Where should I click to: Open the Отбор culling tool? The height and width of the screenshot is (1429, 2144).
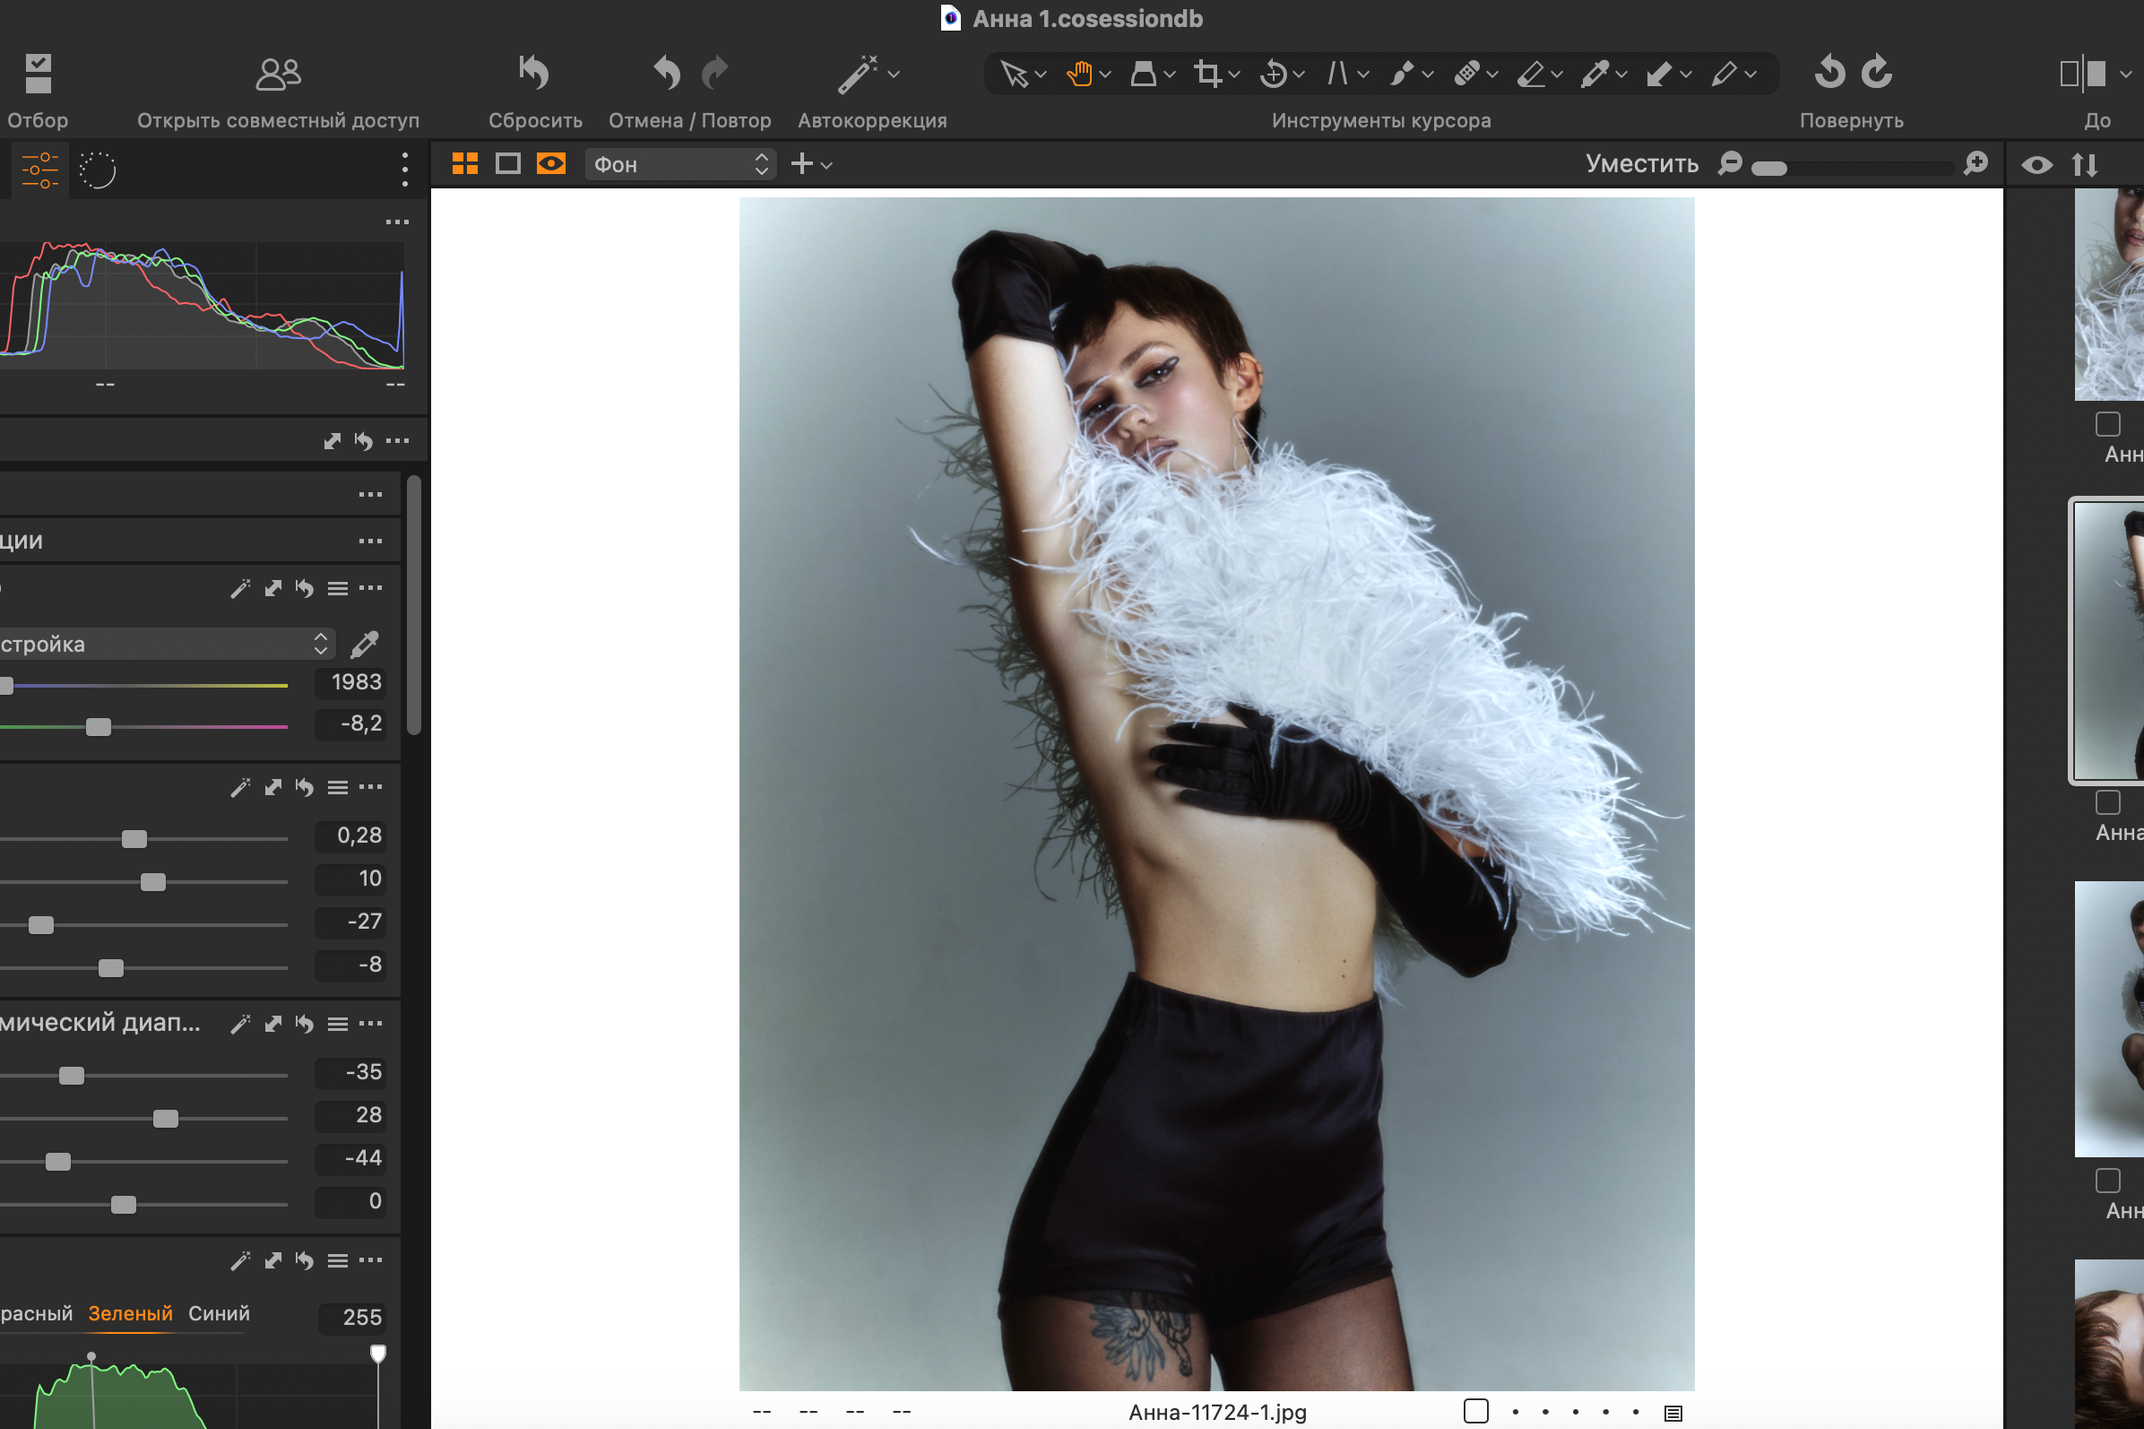[38, 74]
